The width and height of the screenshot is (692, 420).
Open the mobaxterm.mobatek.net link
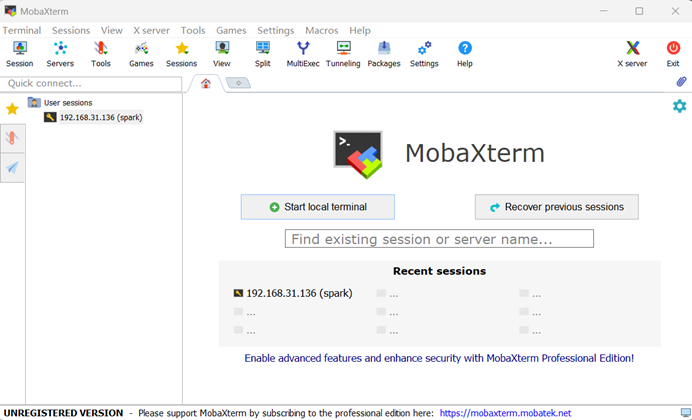pos(505,413)
